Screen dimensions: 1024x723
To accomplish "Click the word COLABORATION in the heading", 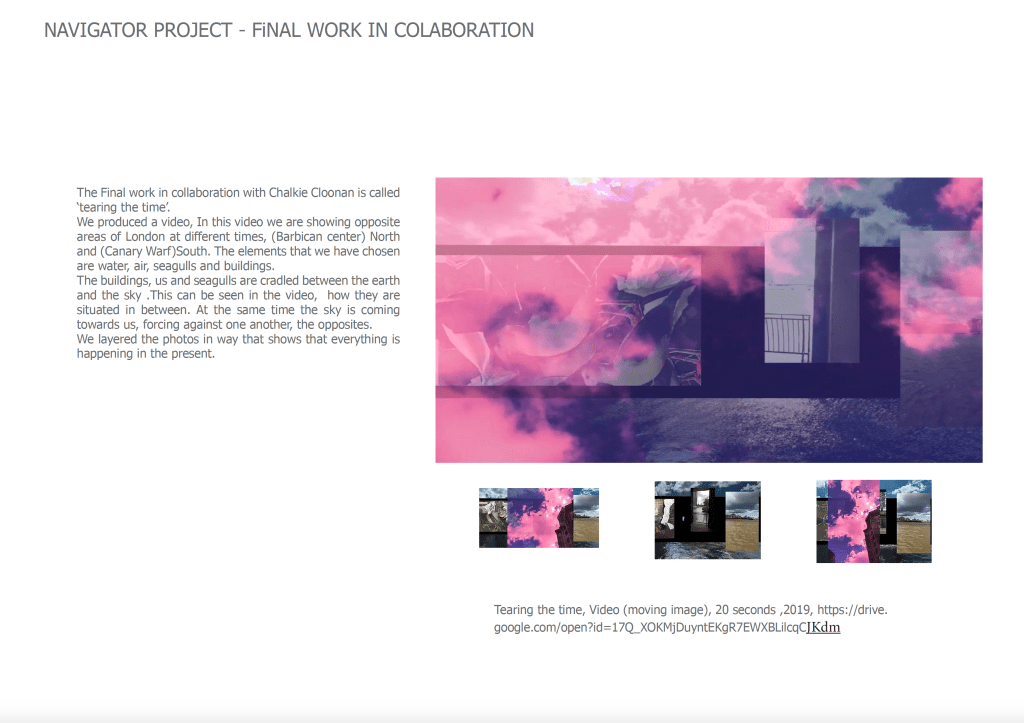I will tap(464, 30).
